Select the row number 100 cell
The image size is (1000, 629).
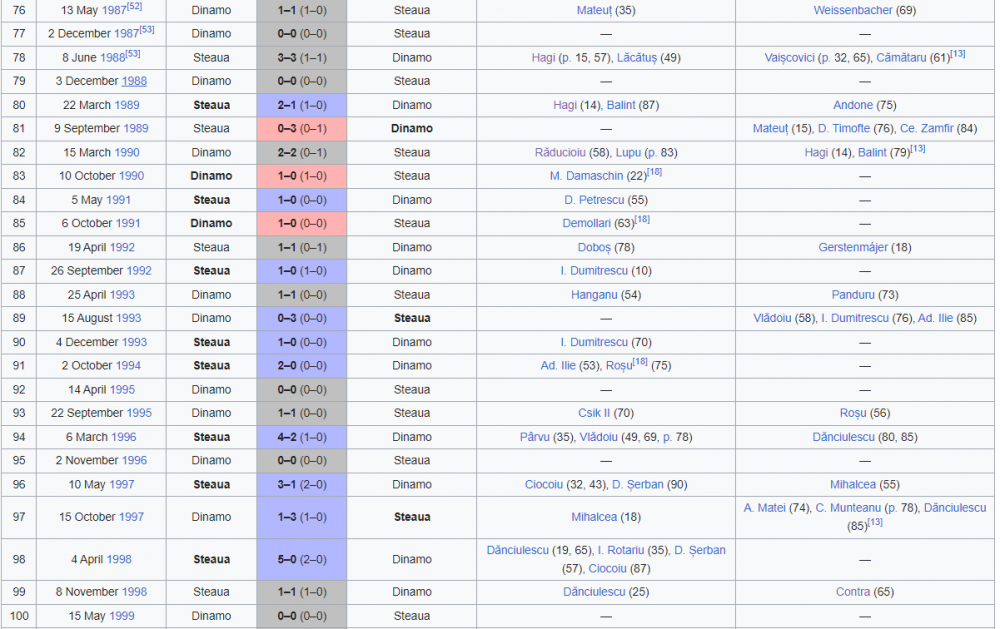click(19, 616)
